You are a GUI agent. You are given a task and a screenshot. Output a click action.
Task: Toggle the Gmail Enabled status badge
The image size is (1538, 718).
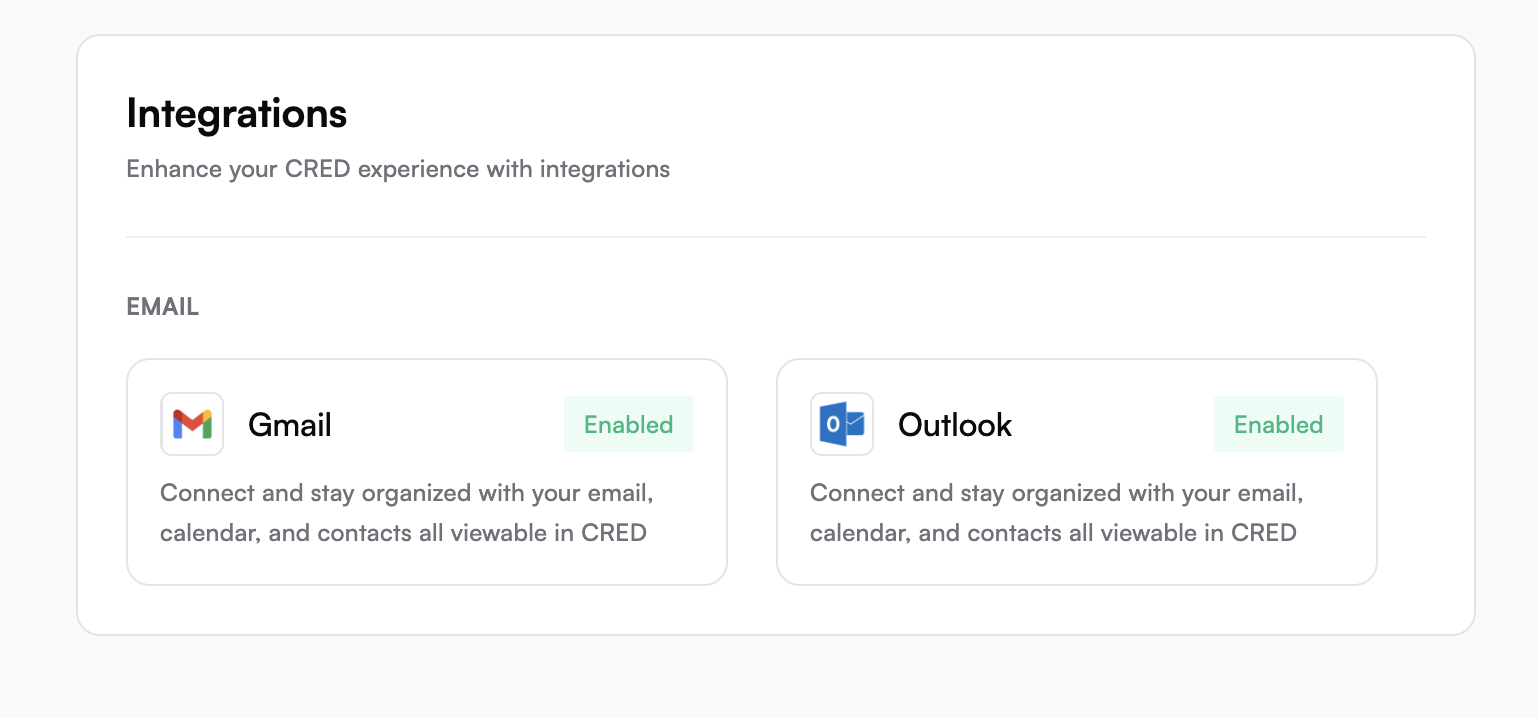[629, 424]
